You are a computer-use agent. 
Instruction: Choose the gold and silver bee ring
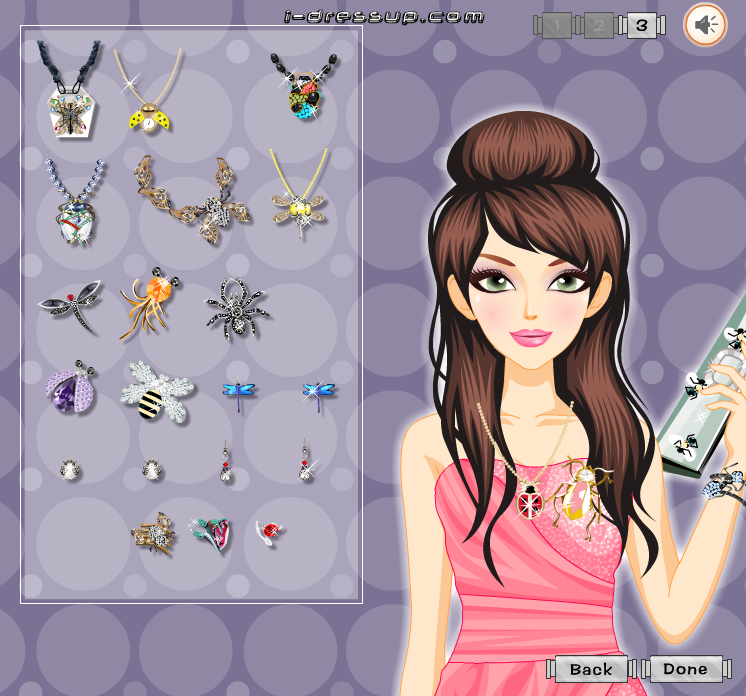(153, 534)
